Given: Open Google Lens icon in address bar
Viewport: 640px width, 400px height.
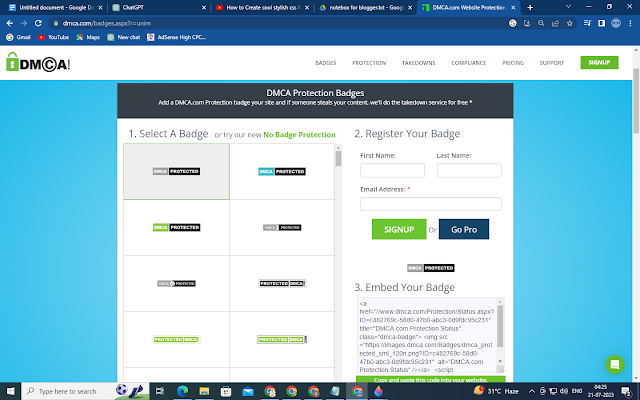Looking at the screenshot, I should pos(513,23).
